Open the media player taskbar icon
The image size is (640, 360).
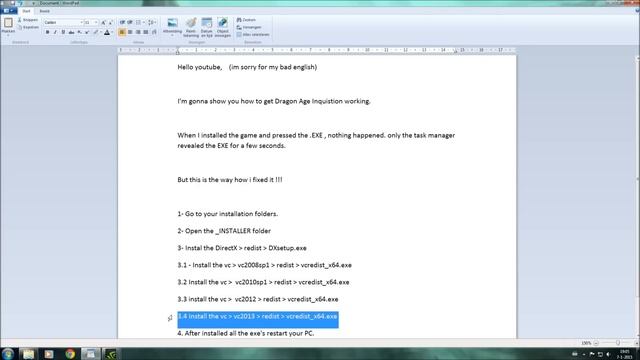49,354
